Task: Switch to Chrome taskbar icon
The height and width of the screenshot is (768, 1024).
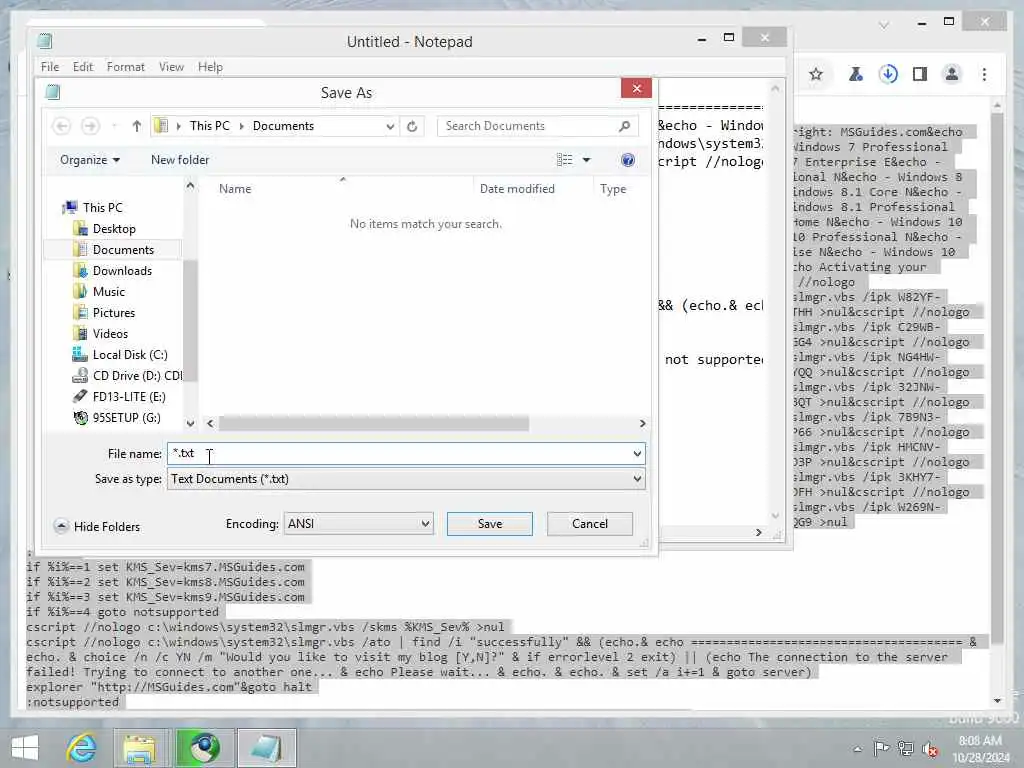Action: [204, 748]
